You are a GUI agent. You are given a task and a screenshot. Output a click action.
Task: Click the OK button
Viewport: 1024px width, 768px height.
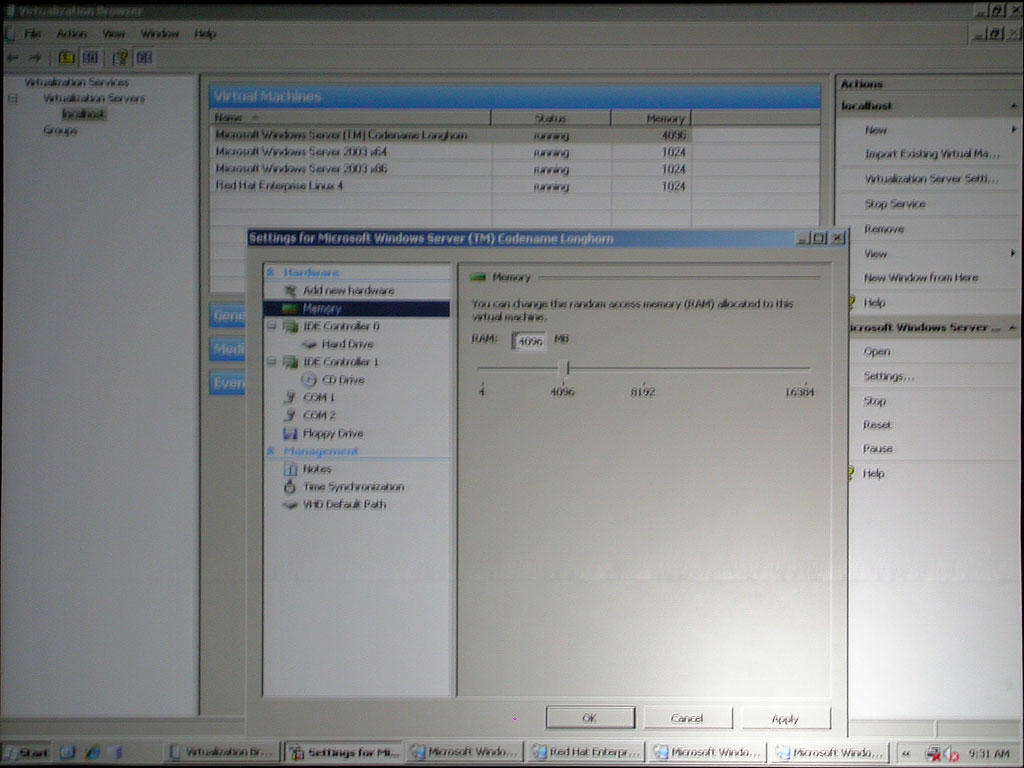point(590,718)
